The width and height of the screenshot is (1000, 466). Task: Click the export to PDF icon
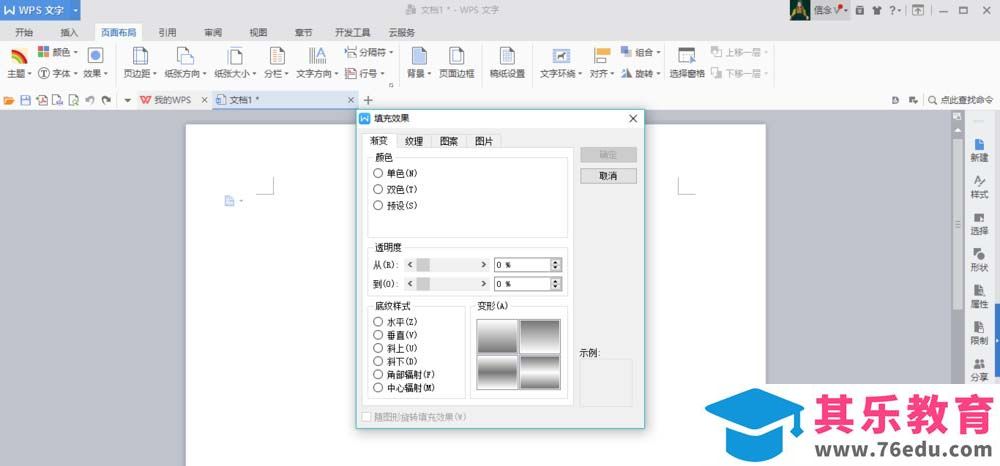[x=42, y=100]
